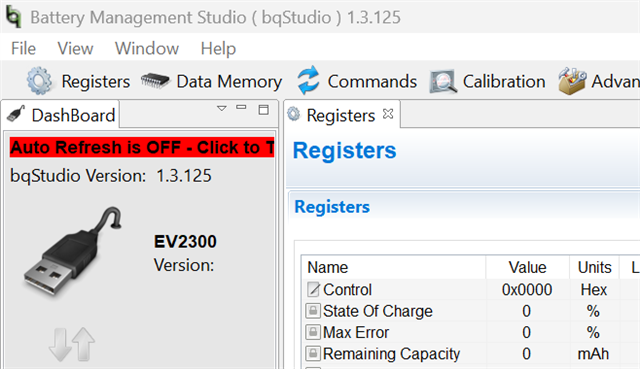Image resolution: width=640 pixels, height=369 pixels.
Task: Click the lock icon beside Max Error
Action: pyautogui.click(x=313, y=332)
